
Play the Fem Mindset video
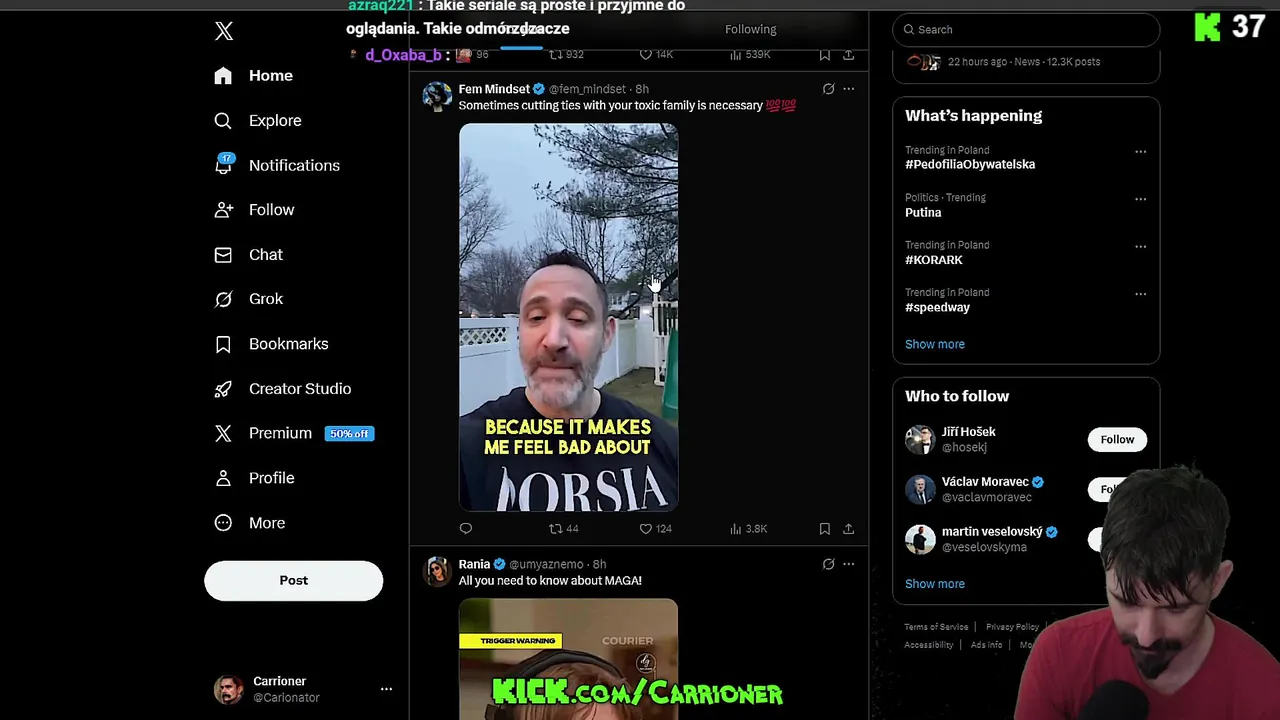coord(568,317)
